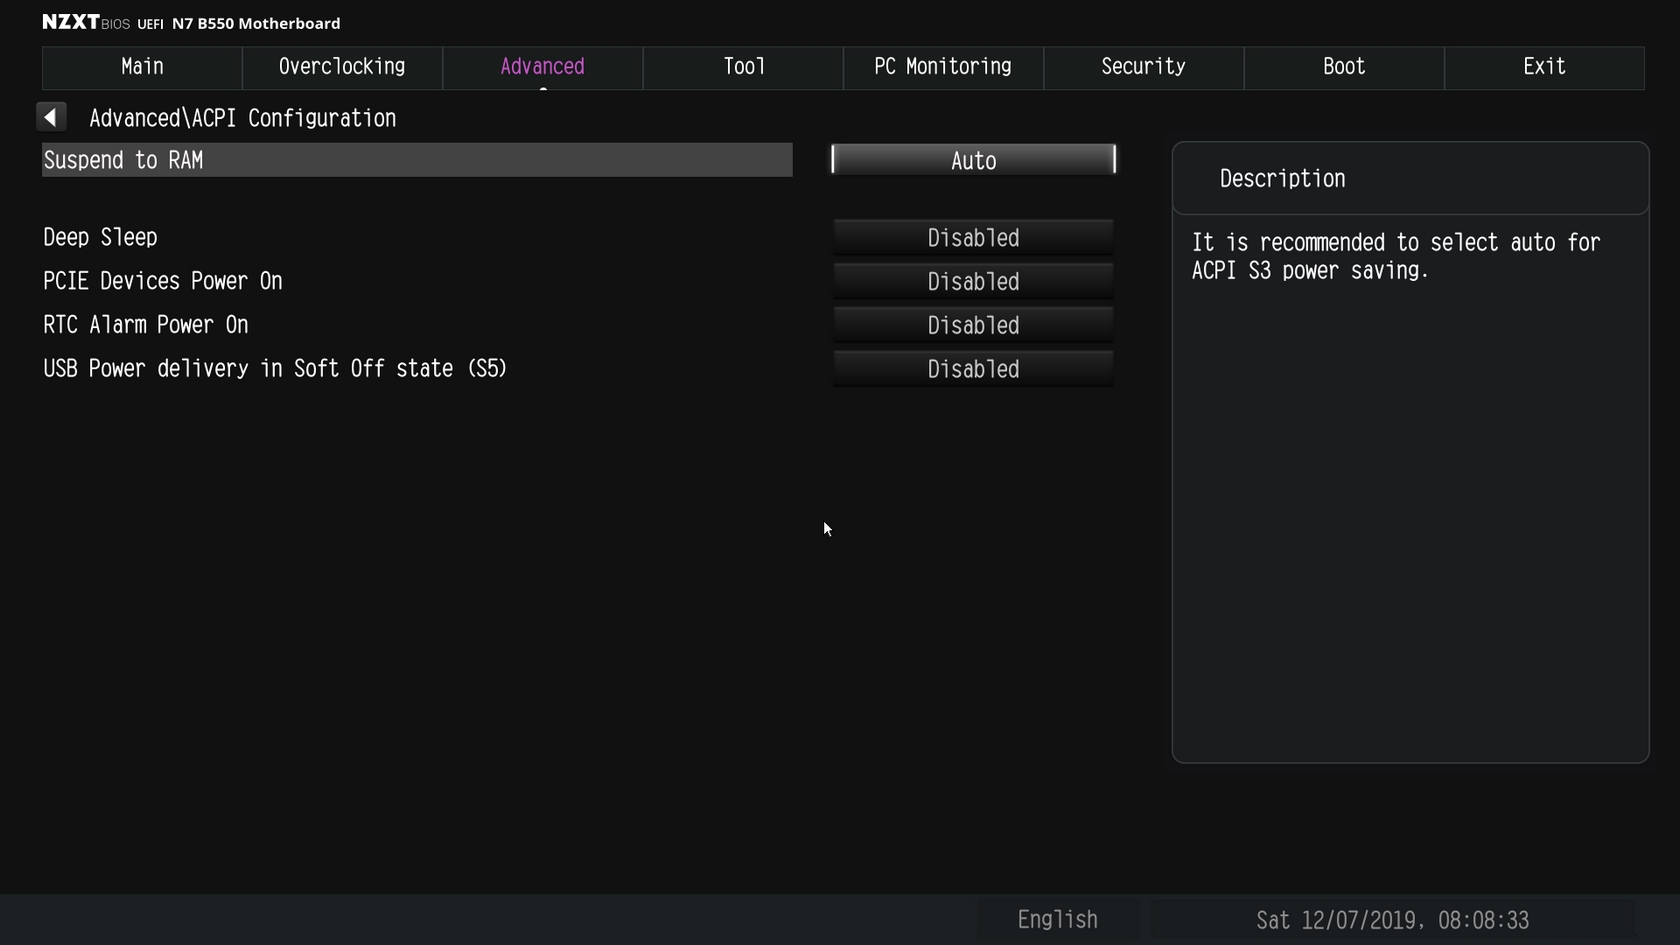Toggle USB Power delivery S5 value
The height and width of the screenshot is (945, 1680).
tap(973, 369)
